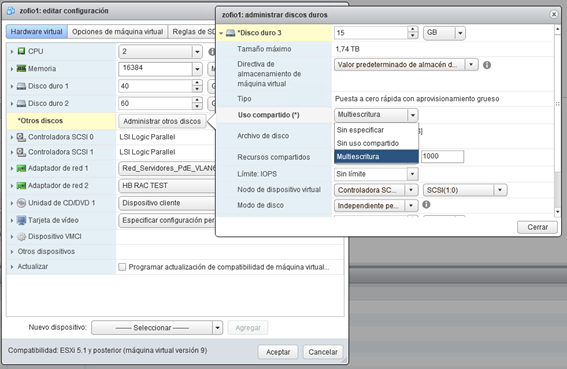
Task: Expand the Disco duro 1 row
Action: pos(12,86)
